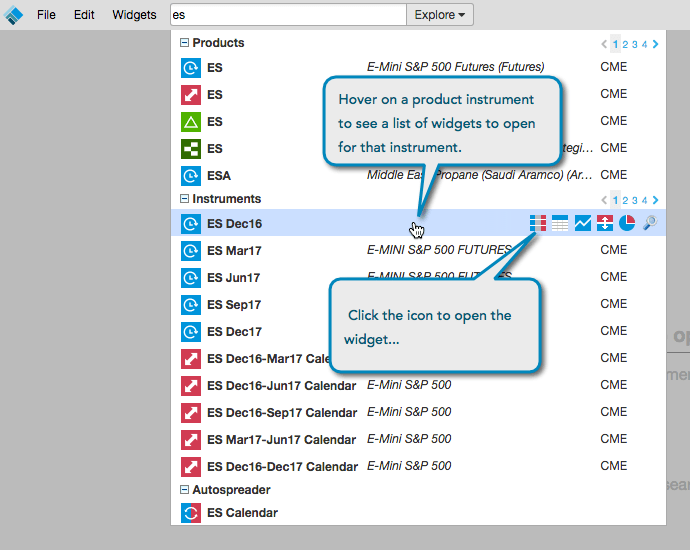Select ES Dec16-Dec17 Calendar name
The width and height of the screenshot is (690, 550).
[283, 467]
